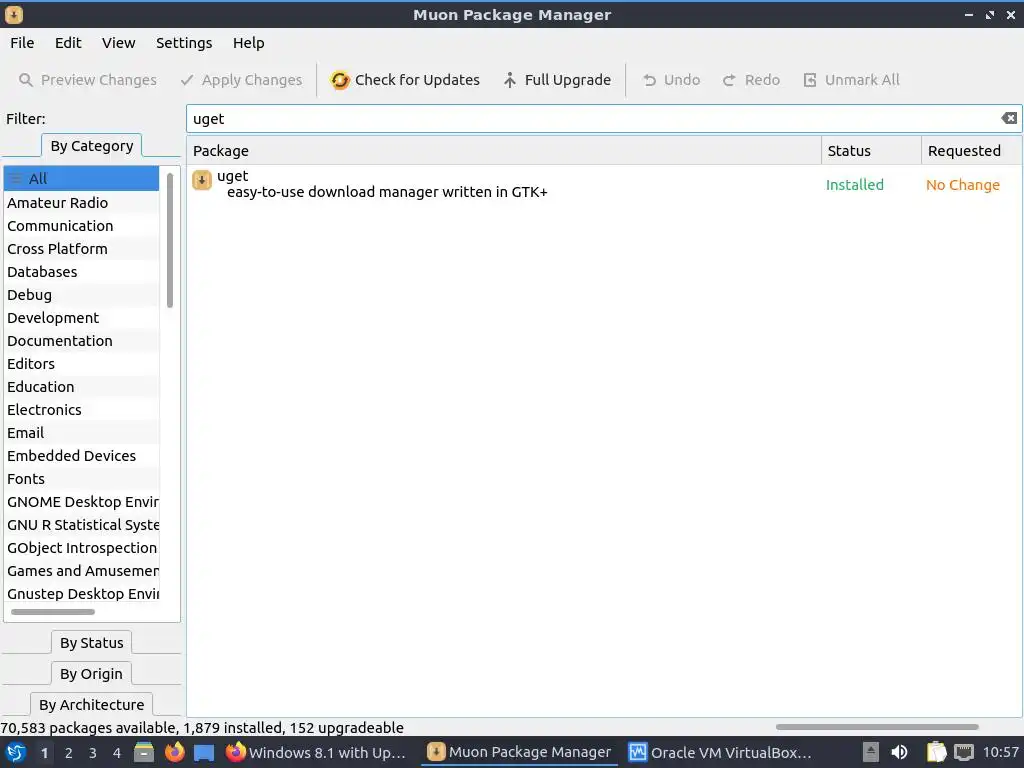This screenshot has width=1024, height=768.
Task: Open the File menu
Action: pos(22,43)
